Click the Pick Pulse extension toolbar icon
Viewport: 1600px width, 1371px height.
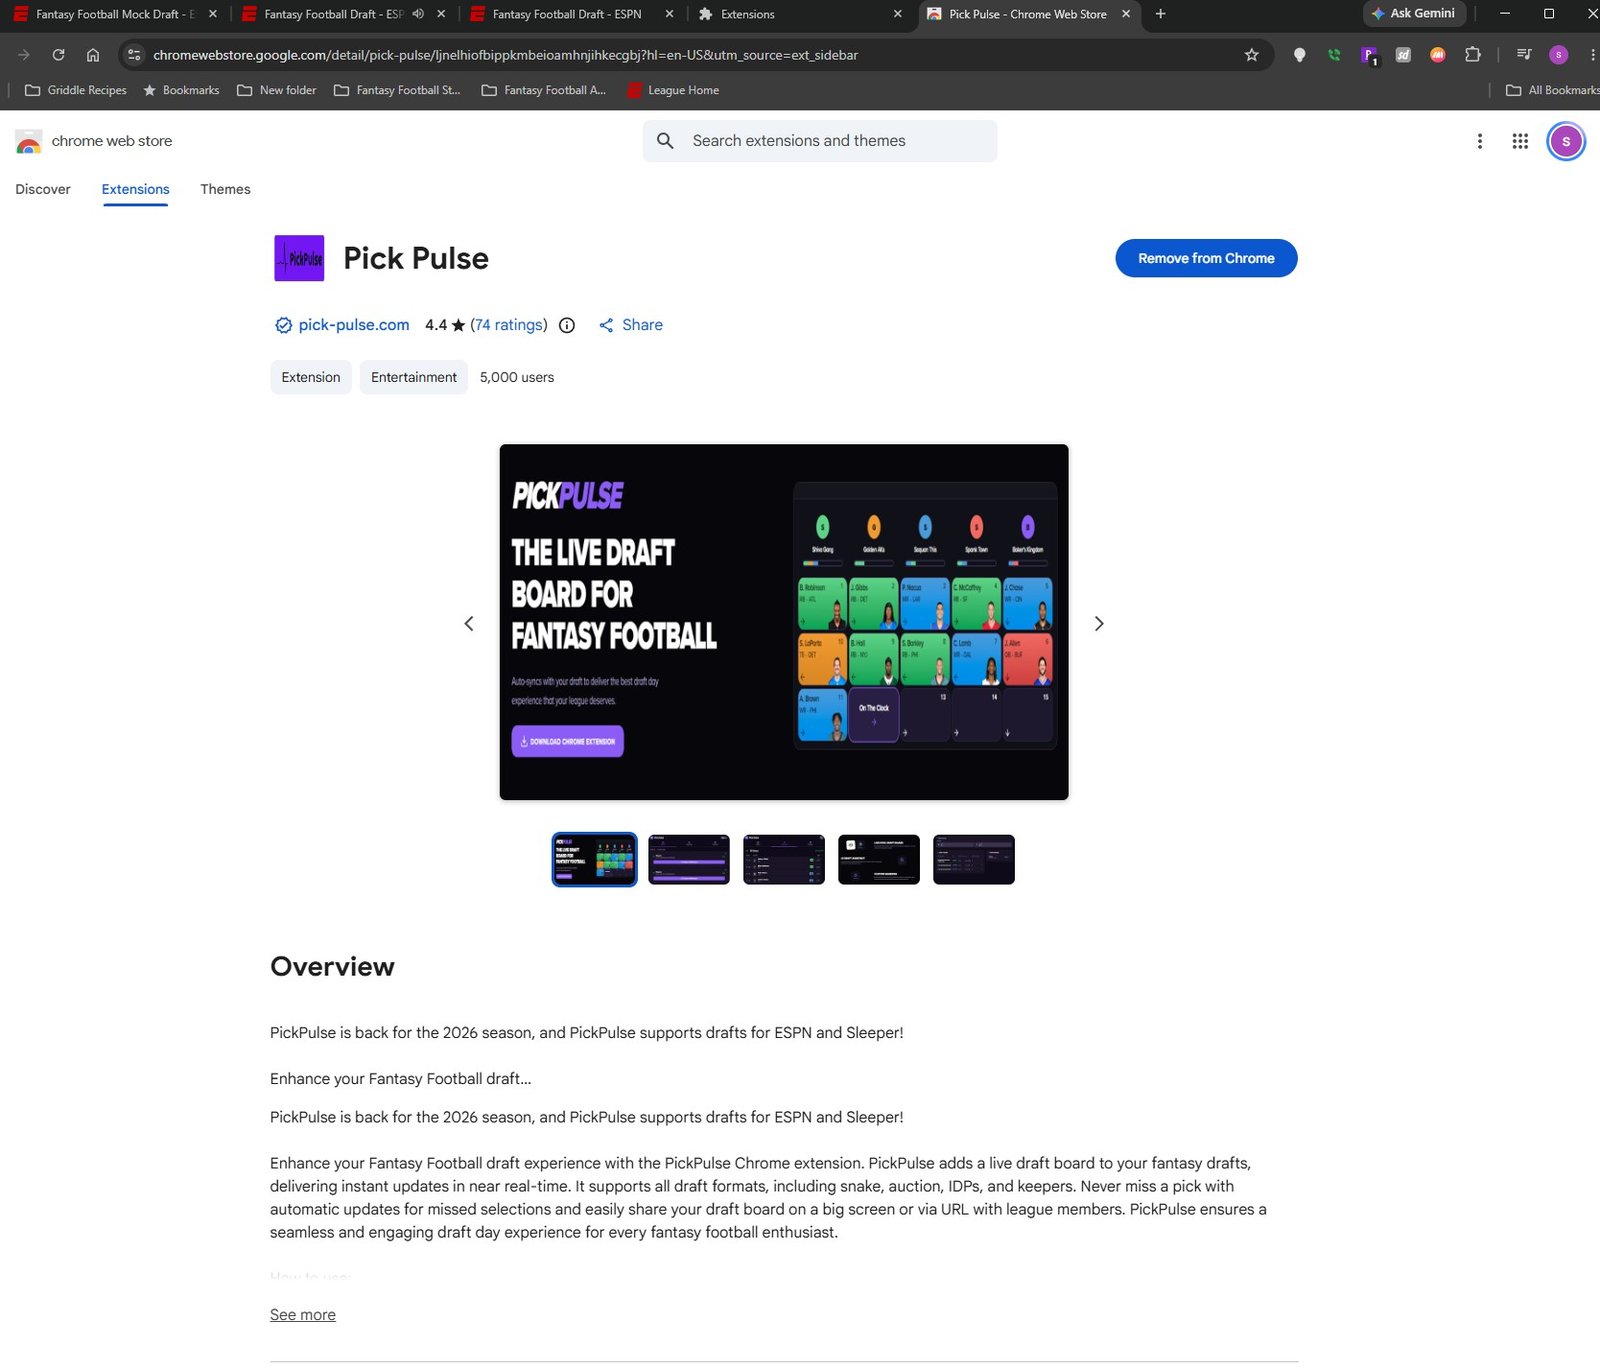pos(1369,55)
